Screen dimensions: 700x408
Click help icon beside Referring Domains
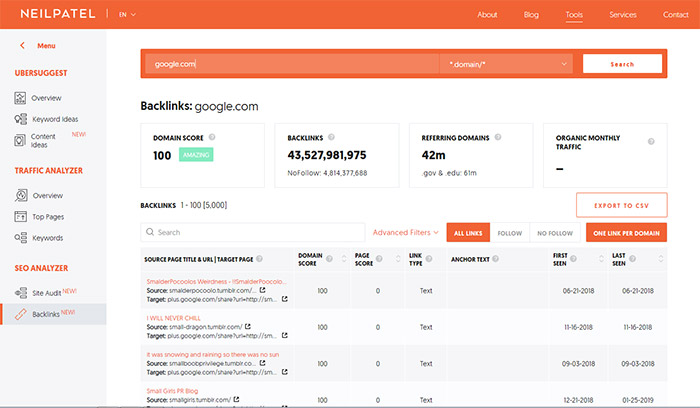click(498, 137)
